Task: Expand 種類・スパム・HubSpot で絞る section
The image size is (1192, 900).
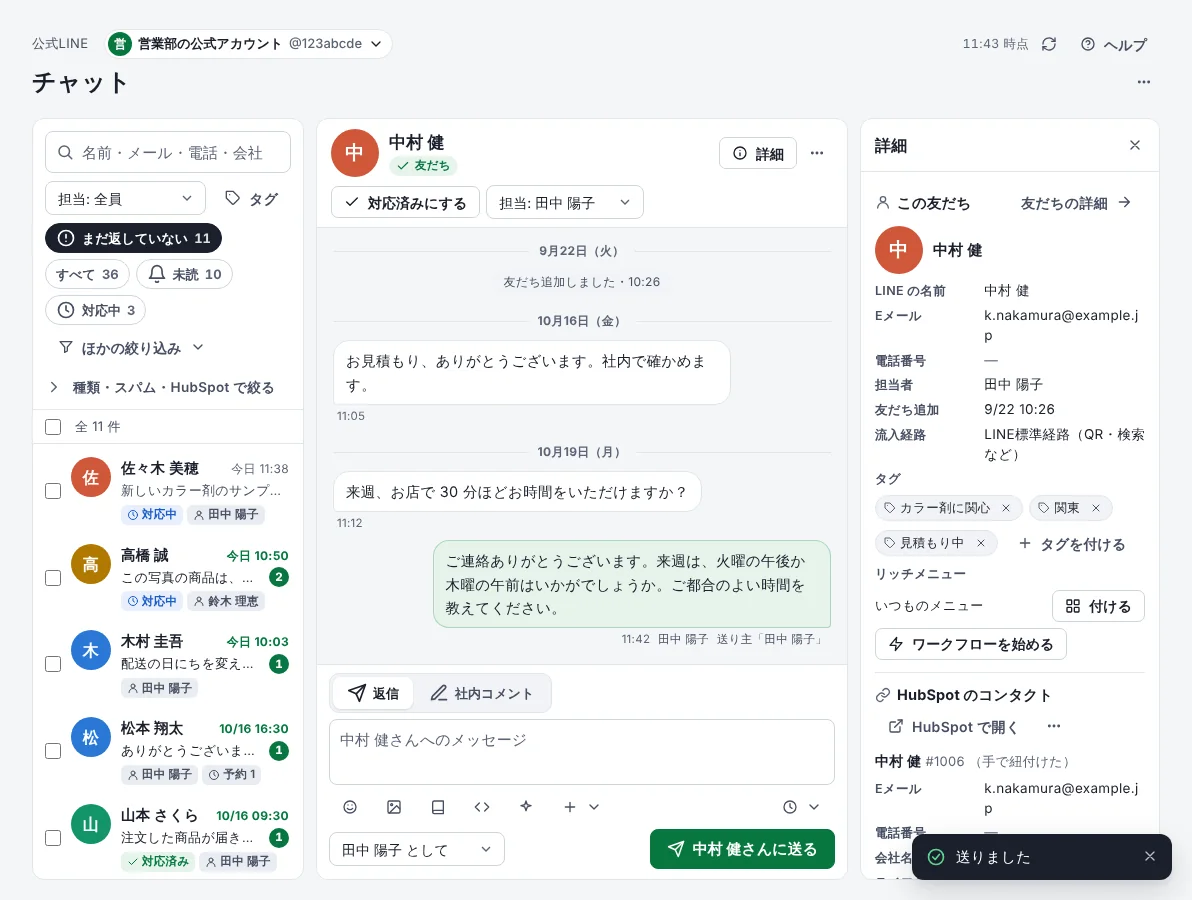Action: (x=161, y=387)
